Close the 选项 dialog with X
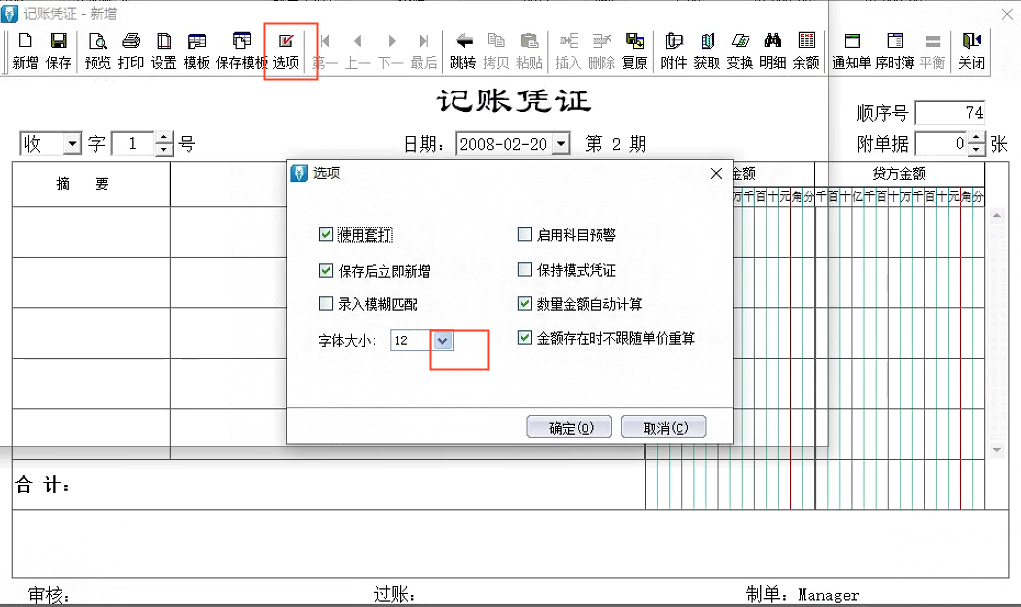The width and height of the screenshot is (1021, 607). [x=716, y=173]
